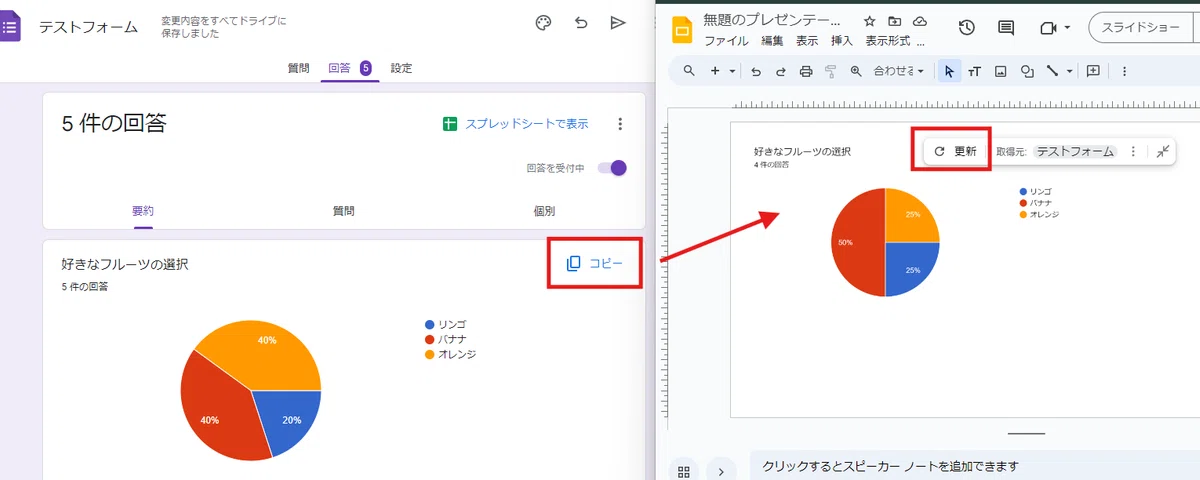Click the 更新 chart refresh button
The image size is (1200, 480).
pyautogui.click(x=955, y=151)
